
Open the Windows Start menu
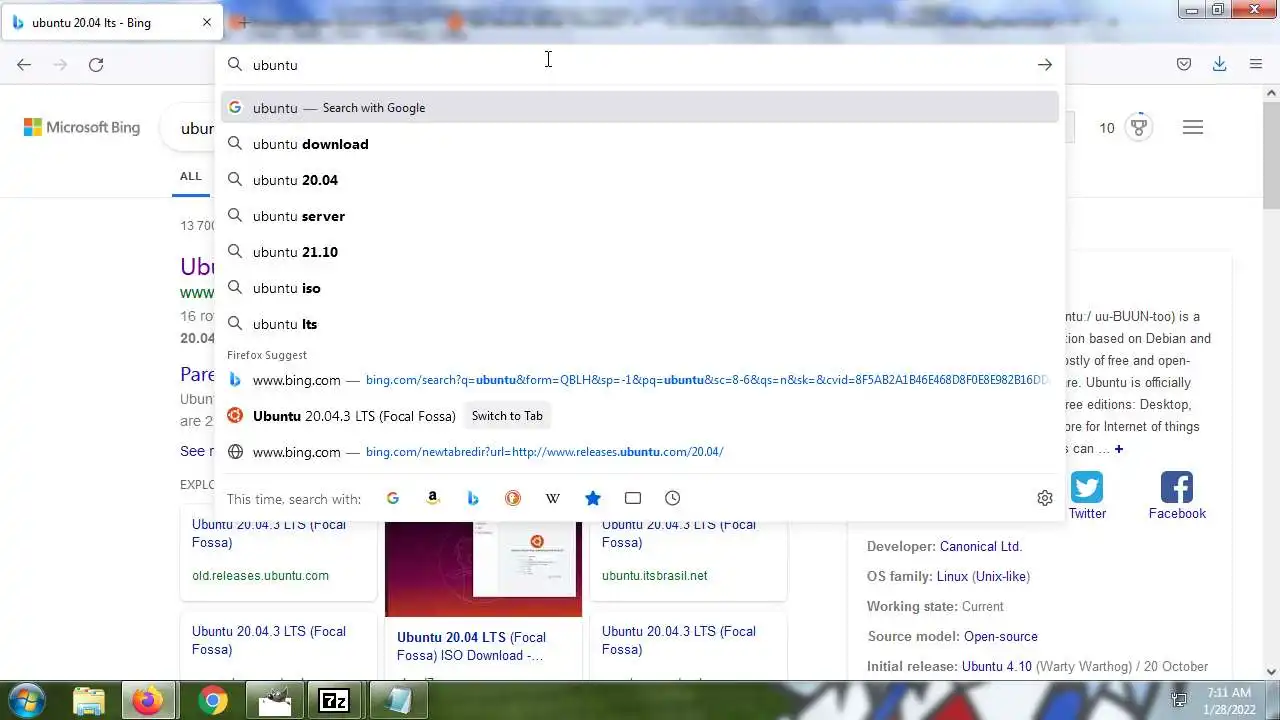click(27, 700)
